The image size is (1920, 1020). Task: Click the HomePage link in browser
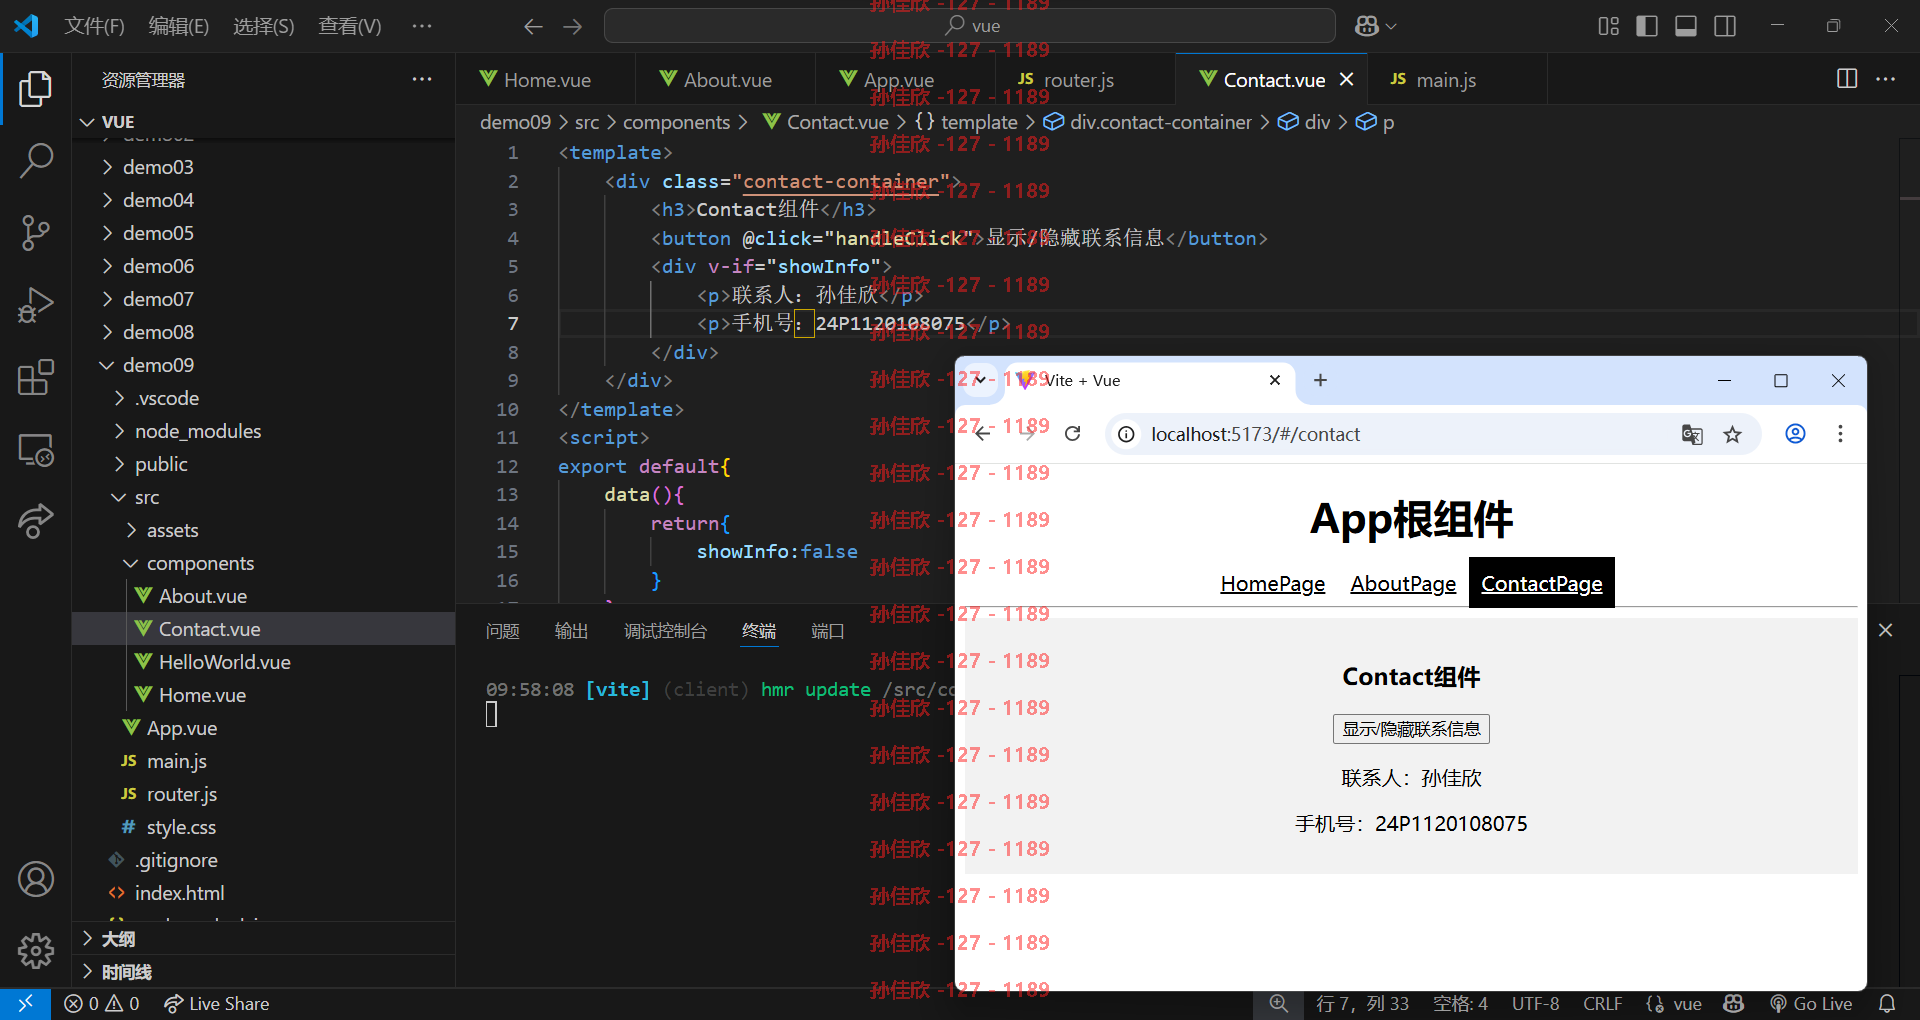pos(1272,583)
